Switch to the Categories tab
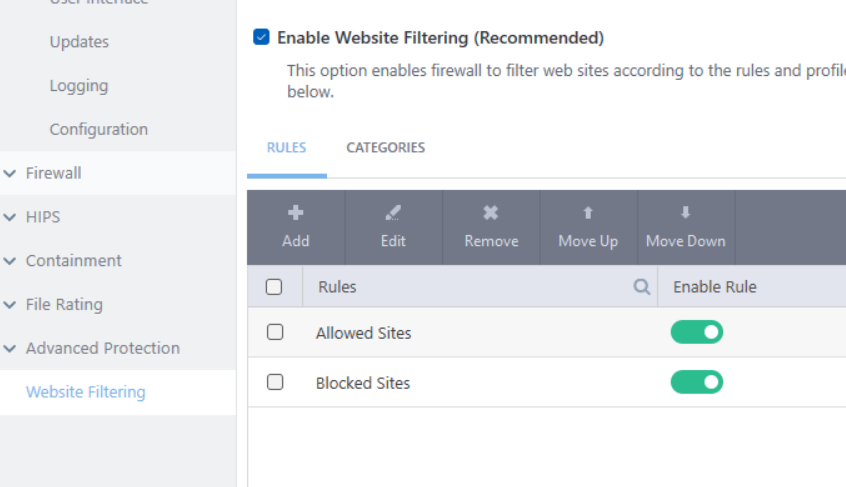 tap(386, 148)
